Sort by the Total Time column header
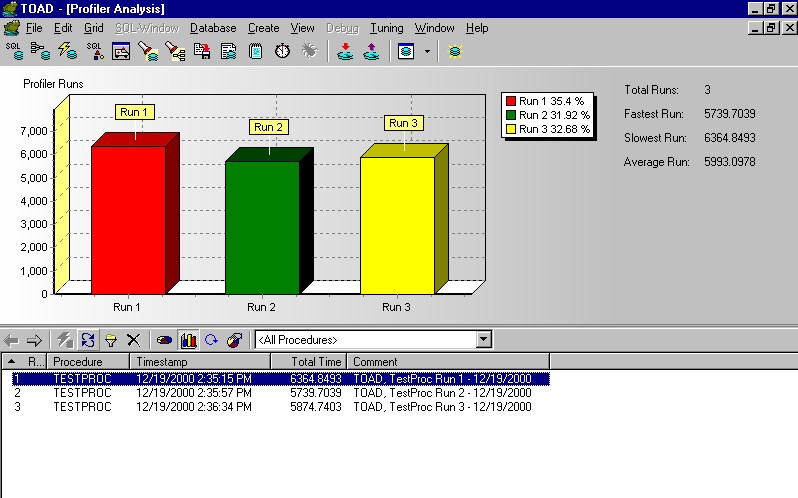This screenshot has width=798, height=498. point(309,362)
